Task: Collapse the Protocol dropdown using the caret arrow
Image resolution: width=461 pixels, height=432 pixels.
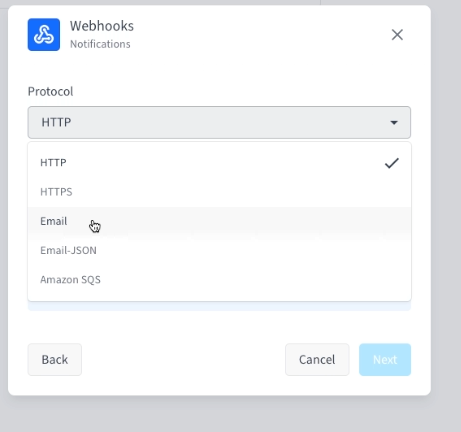Action: 394,123
